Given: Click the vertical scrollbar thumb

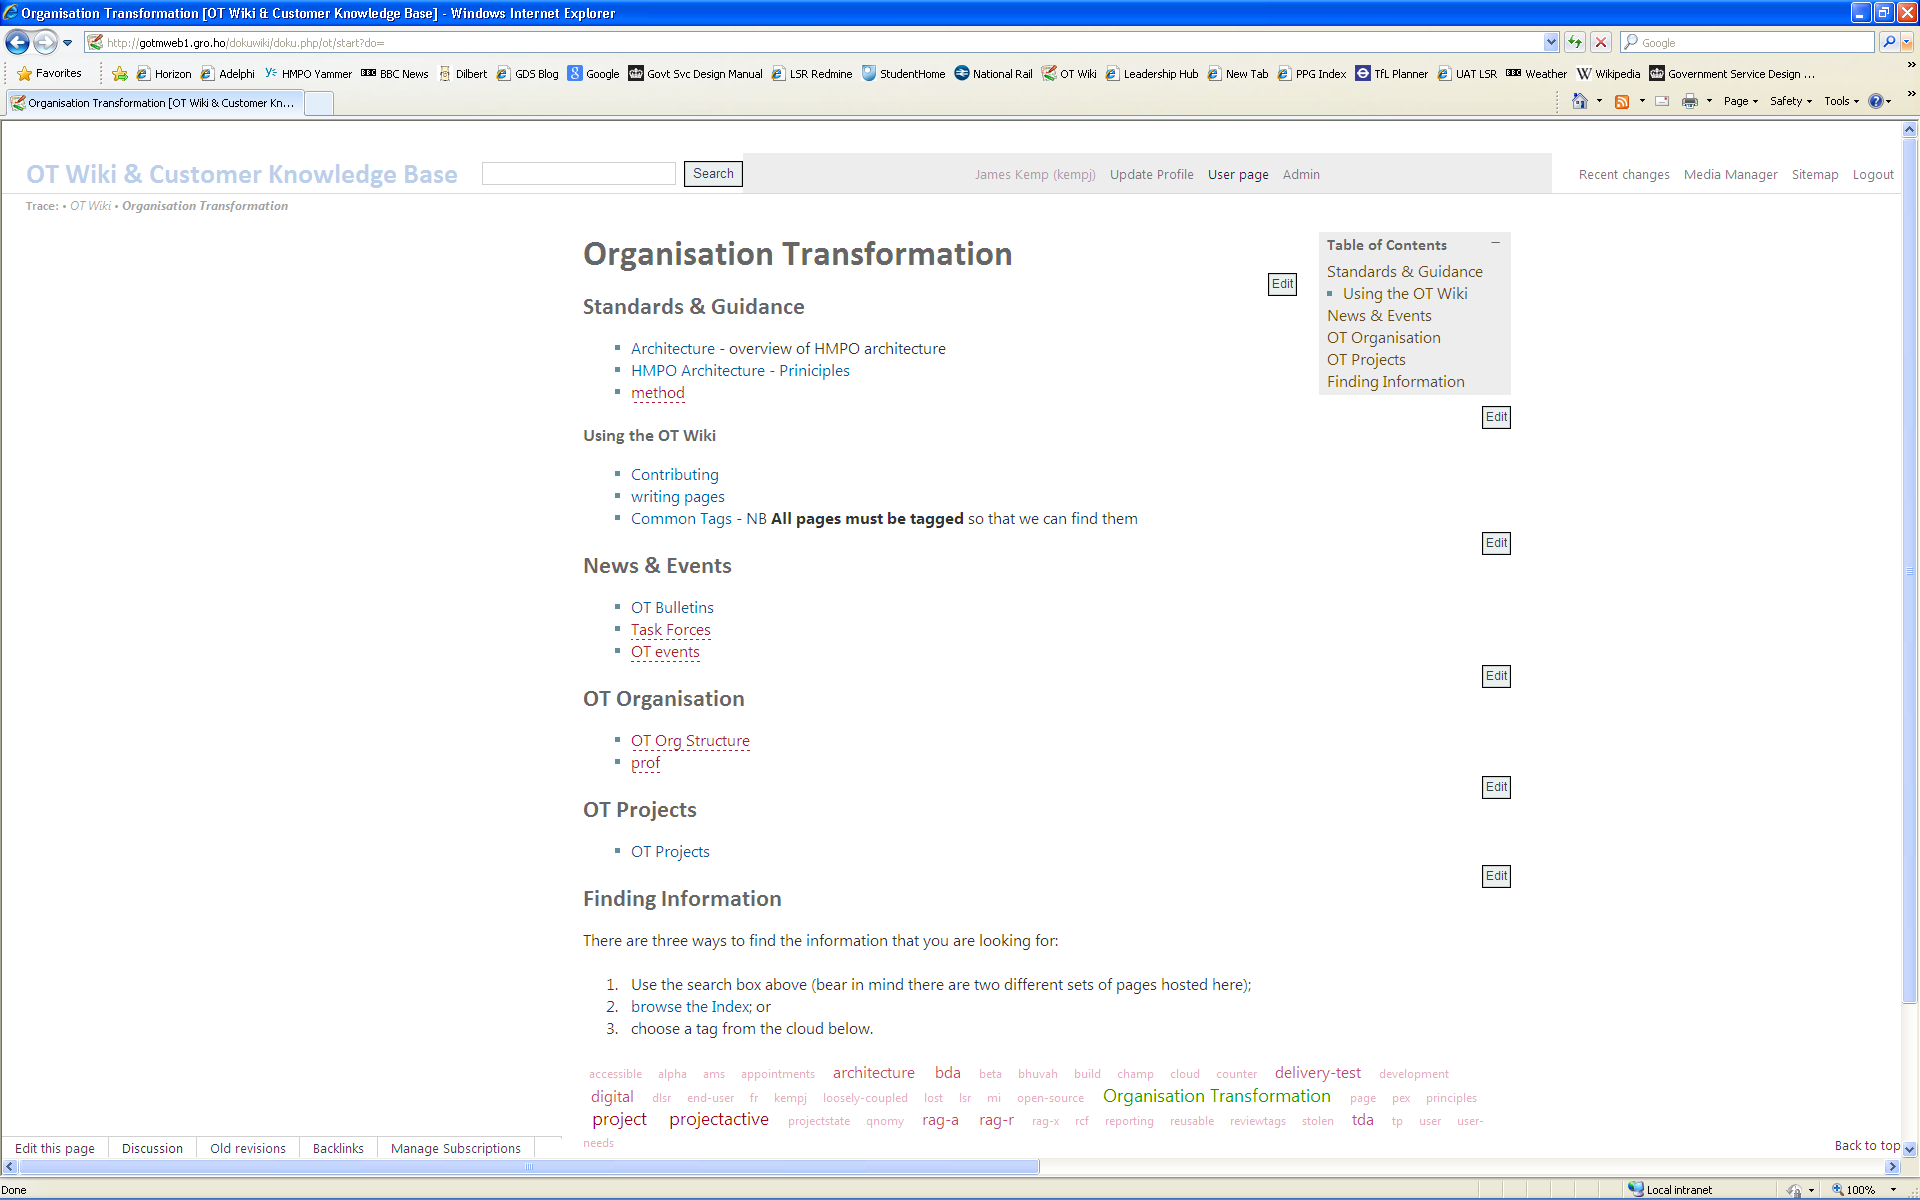Looking at the screenshot, I should click(x=1910, y=570).
